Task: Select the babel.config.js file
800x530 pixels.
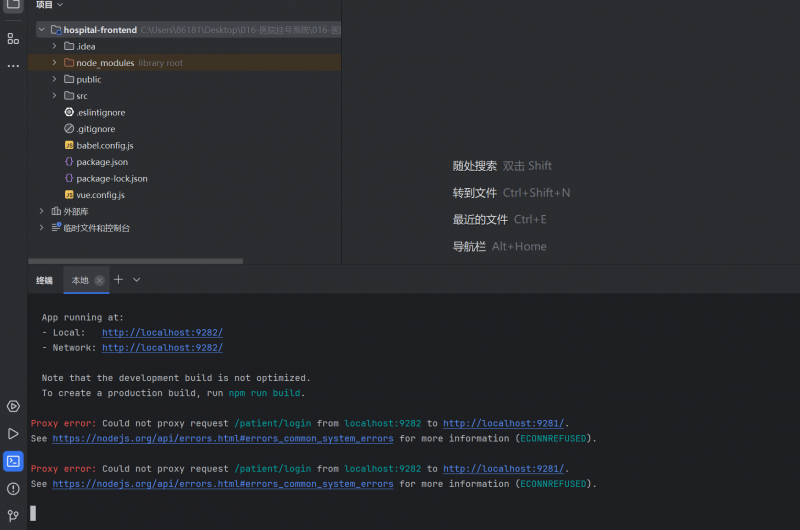Action: (x=105, y=145)
